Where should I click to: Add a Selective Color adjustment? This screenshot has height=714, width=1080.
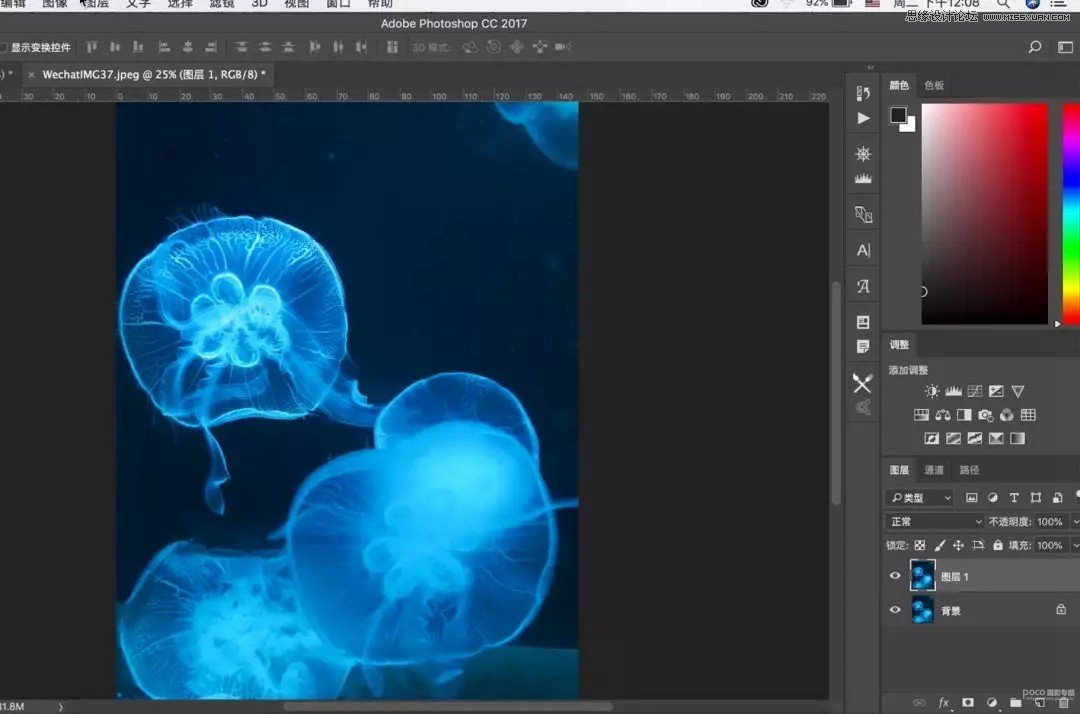[996, 438]
